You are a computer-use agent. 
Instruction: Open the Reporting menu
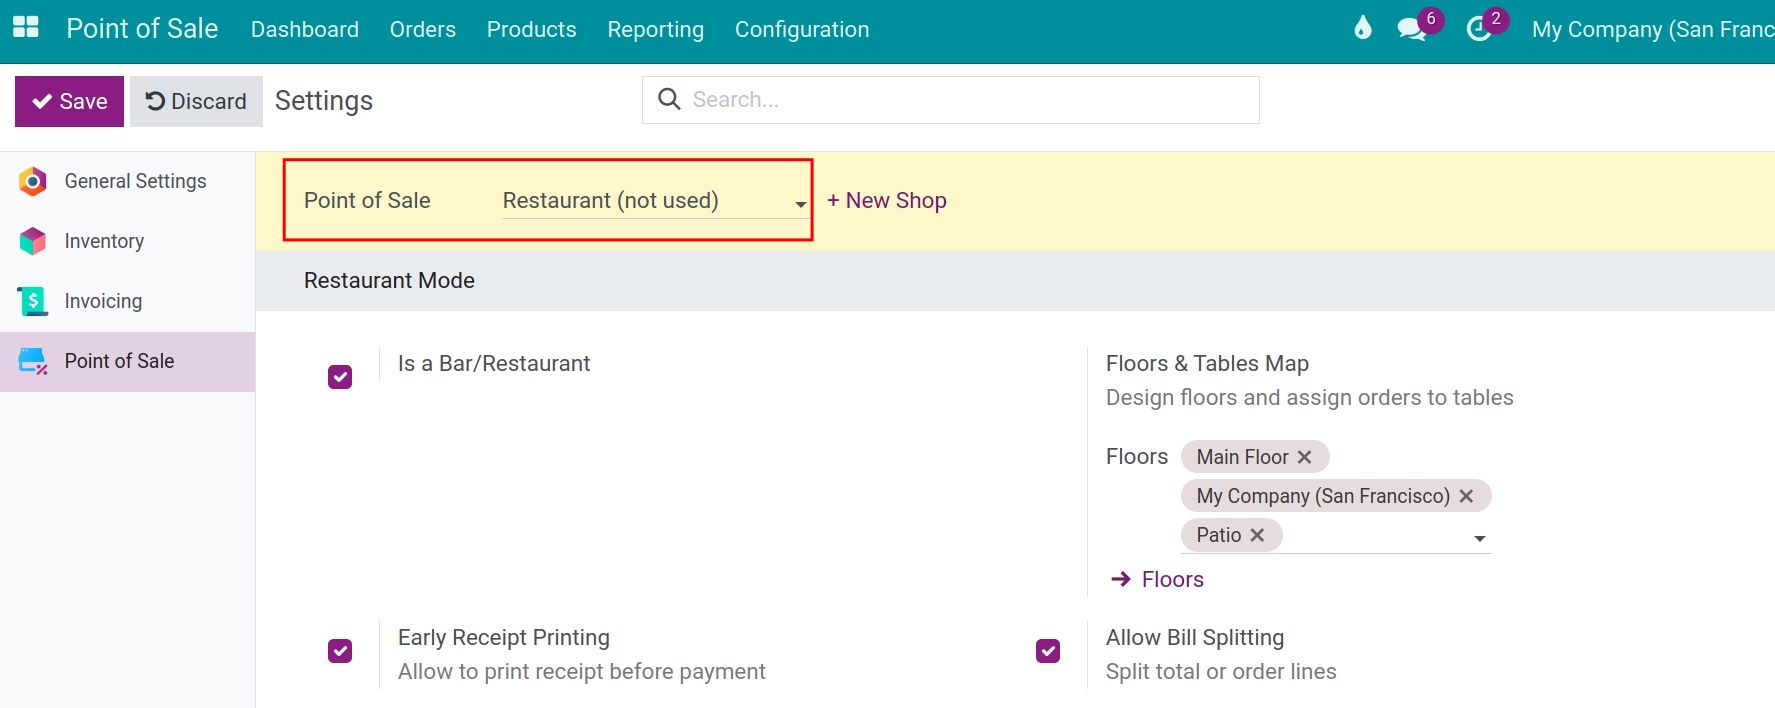tap(656, 29)
